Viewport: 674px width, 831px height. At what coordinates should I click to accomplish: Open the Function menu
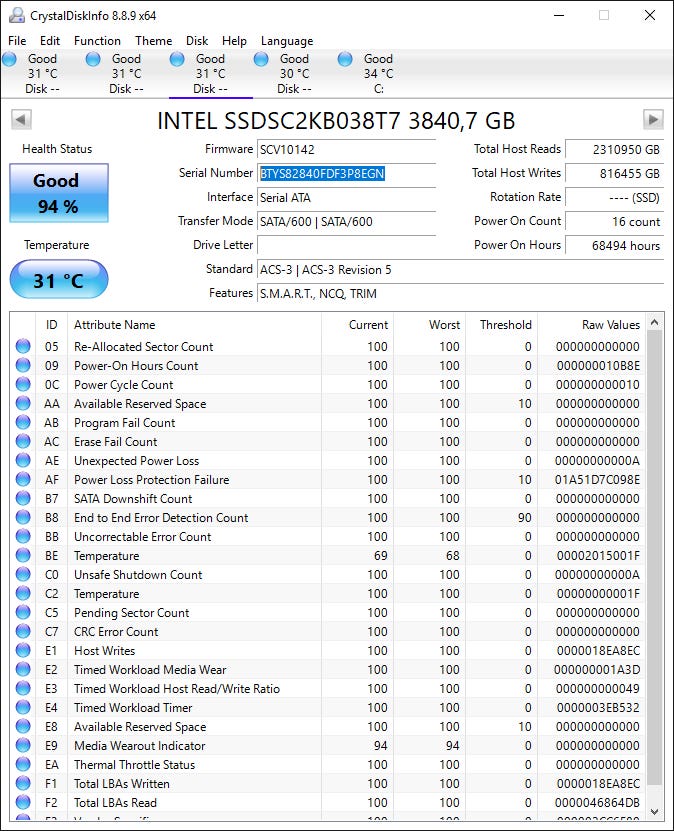click(97, 41)
